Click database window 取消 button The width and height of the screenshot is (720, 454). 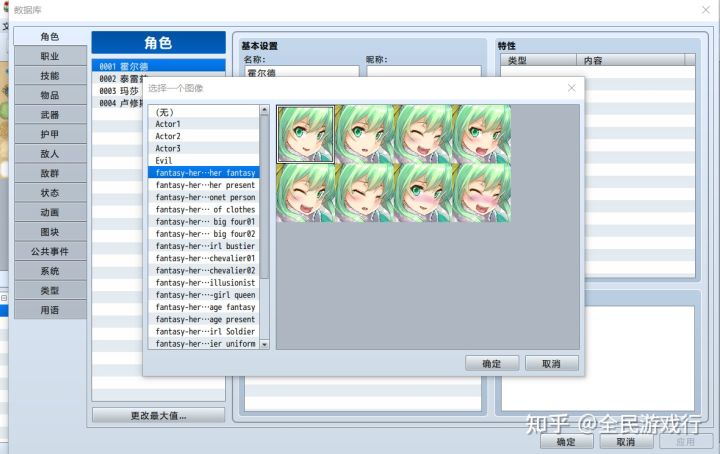[626, 442]
